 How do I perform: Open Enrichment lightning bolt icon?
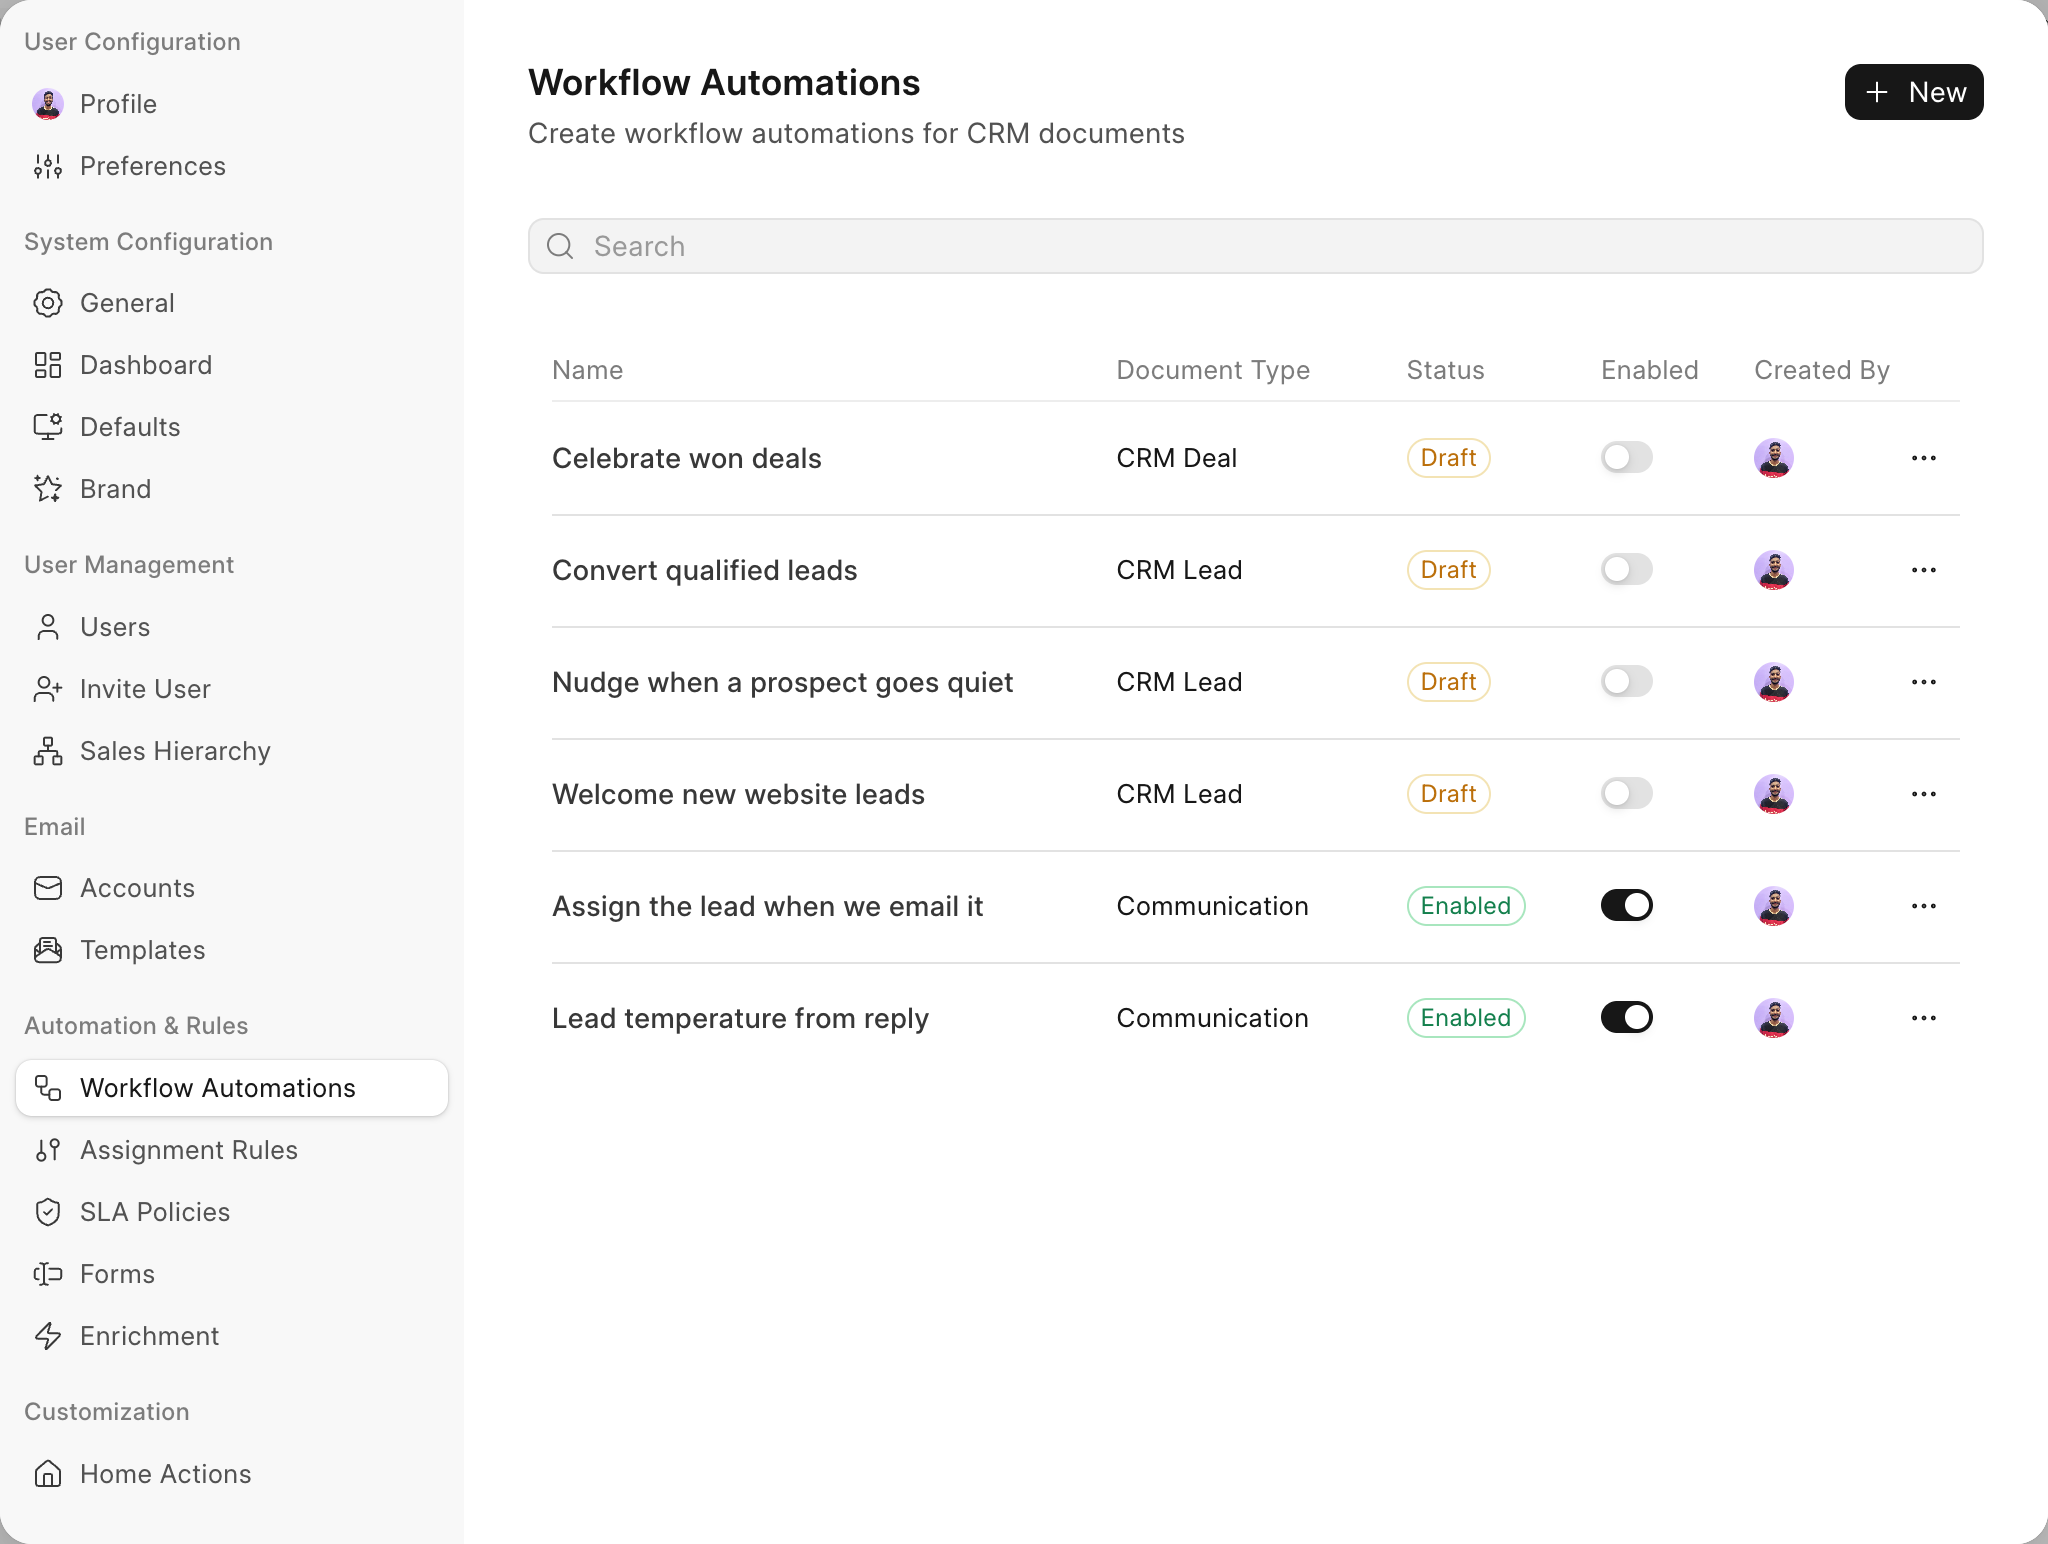[48, 1336]
